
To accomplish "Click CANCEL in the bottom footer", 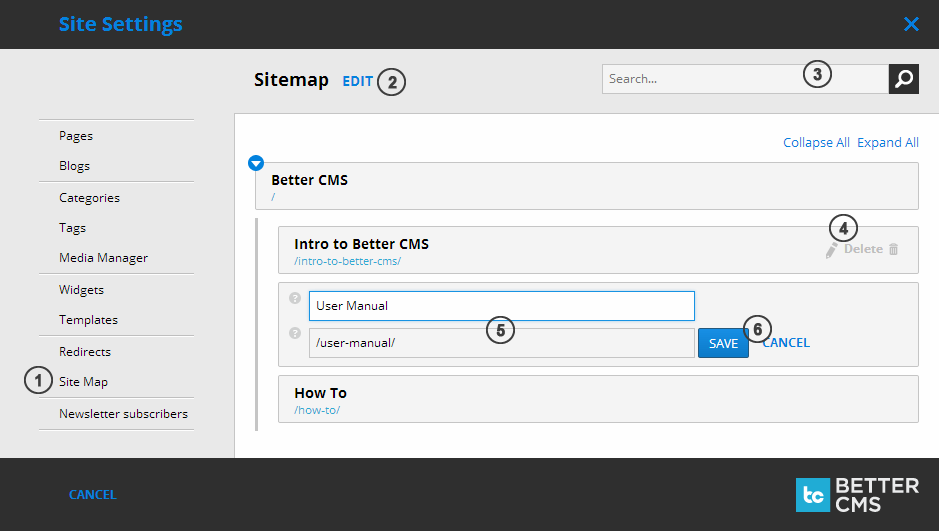I will coord(92,494).
